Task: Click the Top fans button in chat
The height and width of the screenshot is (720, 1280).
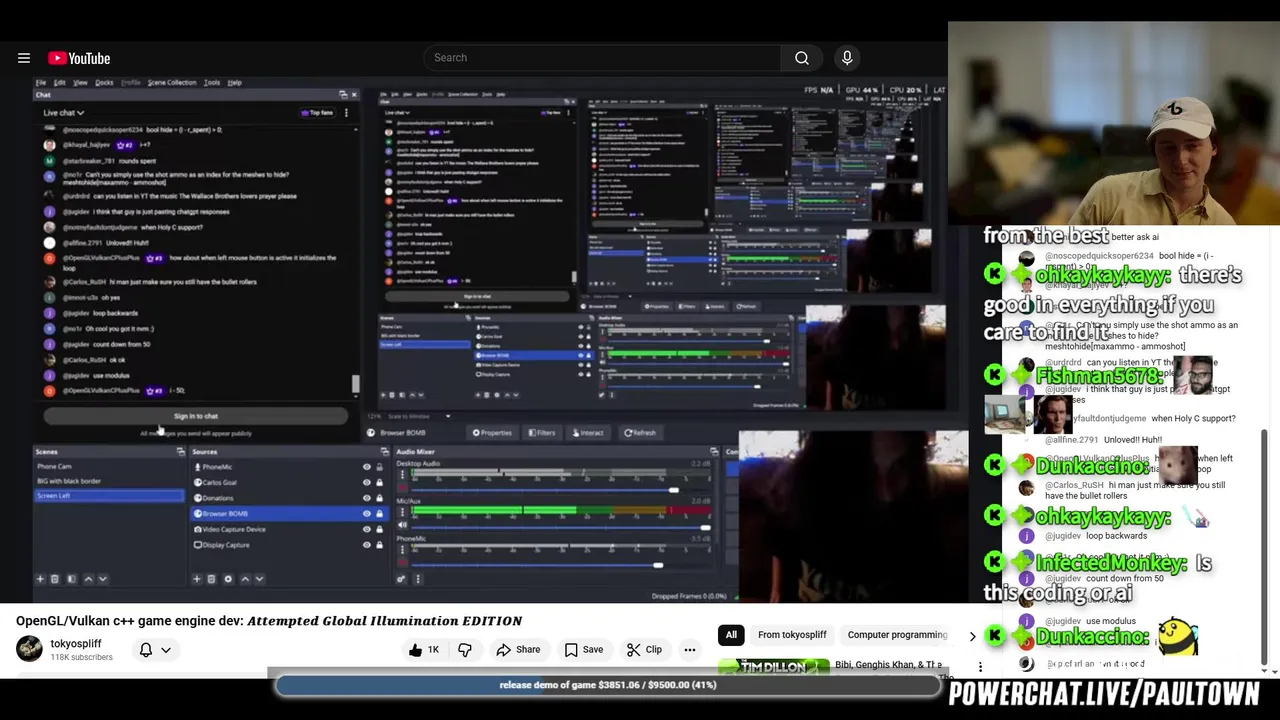Action: click(317, 113)
